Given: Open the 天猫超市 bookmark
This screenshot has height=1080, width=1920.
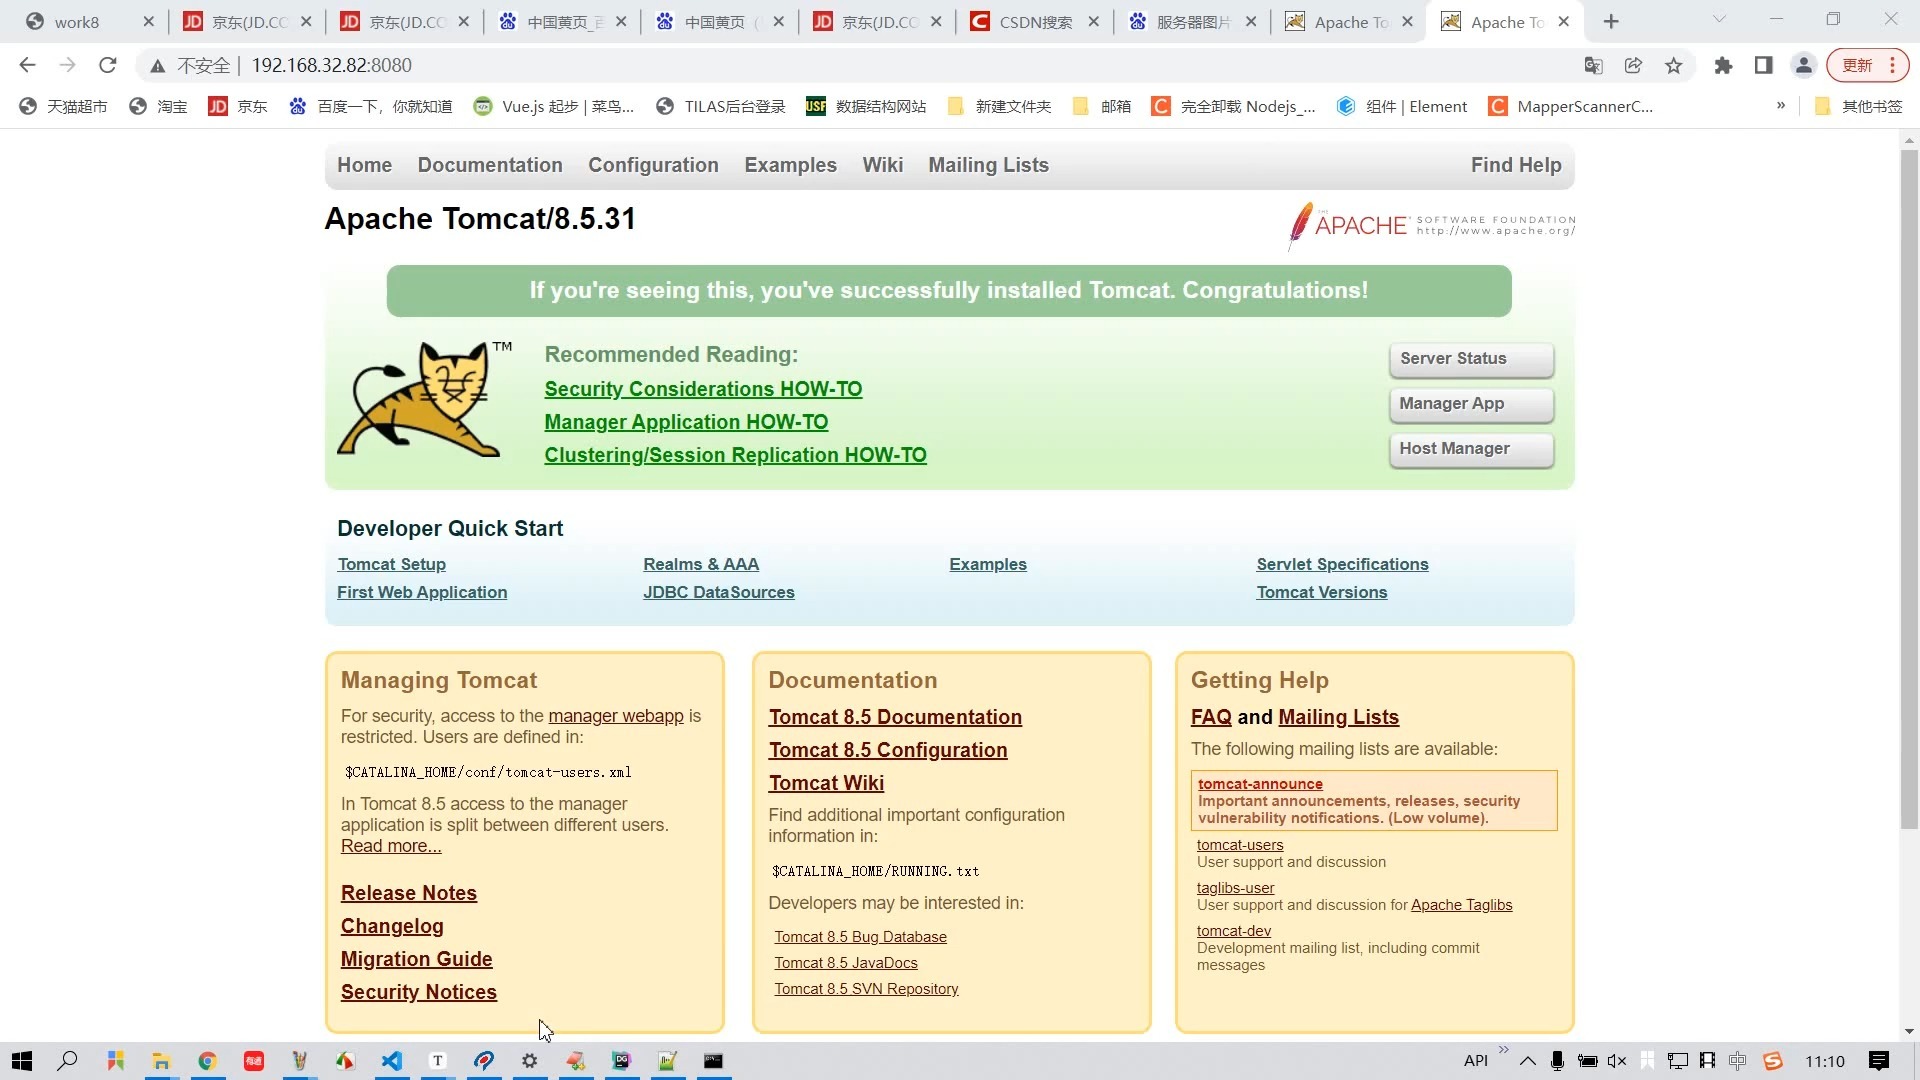Looking at the screenshot, I should click(x=63, y=106).
